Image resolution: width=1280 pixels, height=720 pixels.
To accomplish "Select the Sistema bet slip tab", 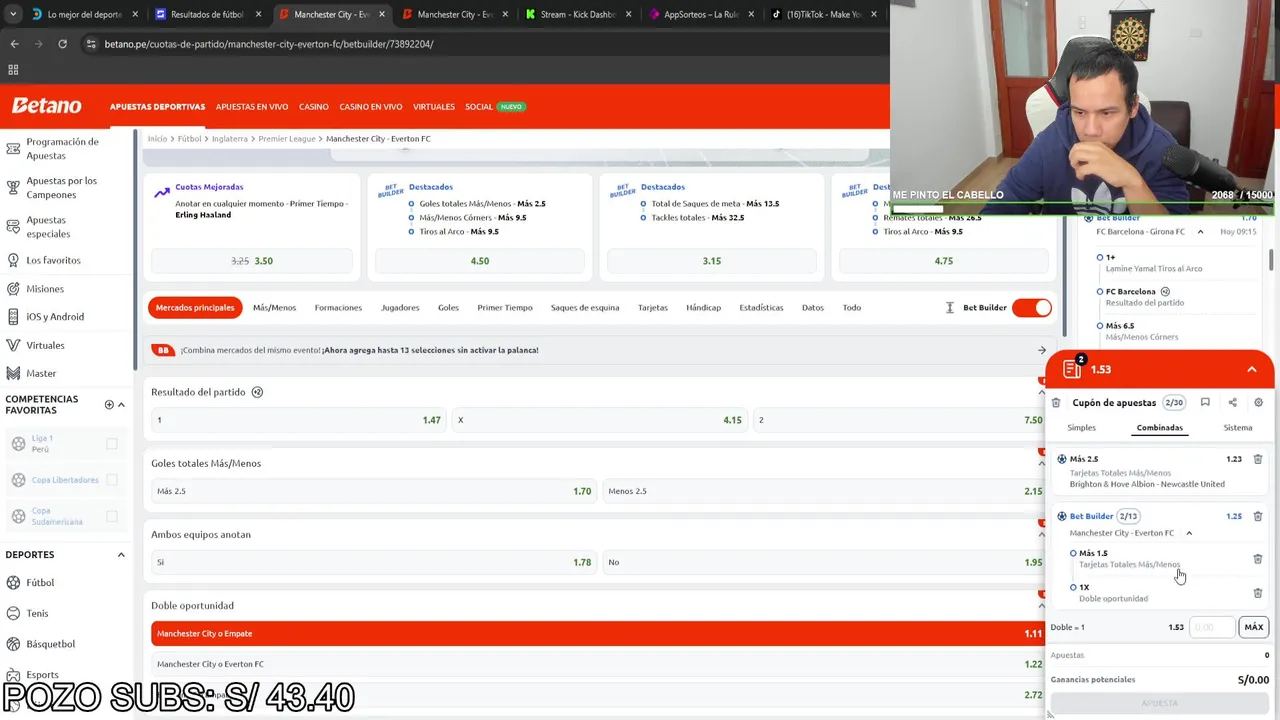I will 1238,427.
